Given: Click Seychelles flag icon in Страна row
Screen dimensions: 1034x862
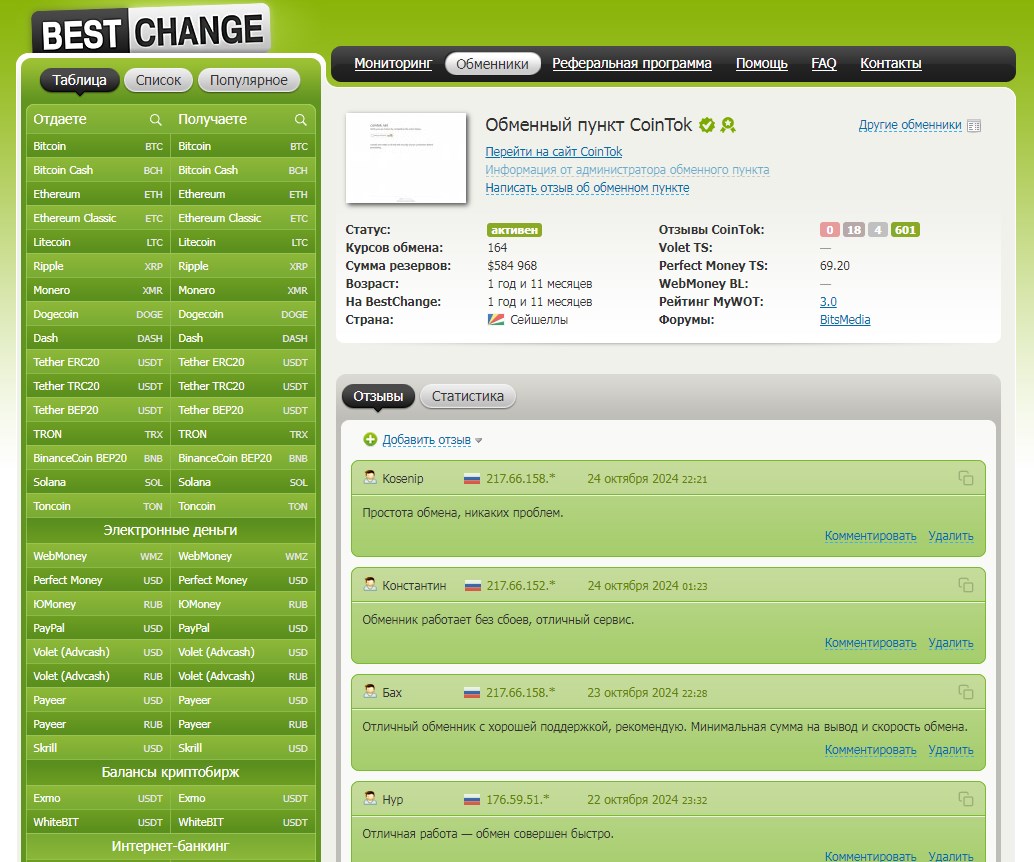Looking at the screenshot, I should 495,320.
